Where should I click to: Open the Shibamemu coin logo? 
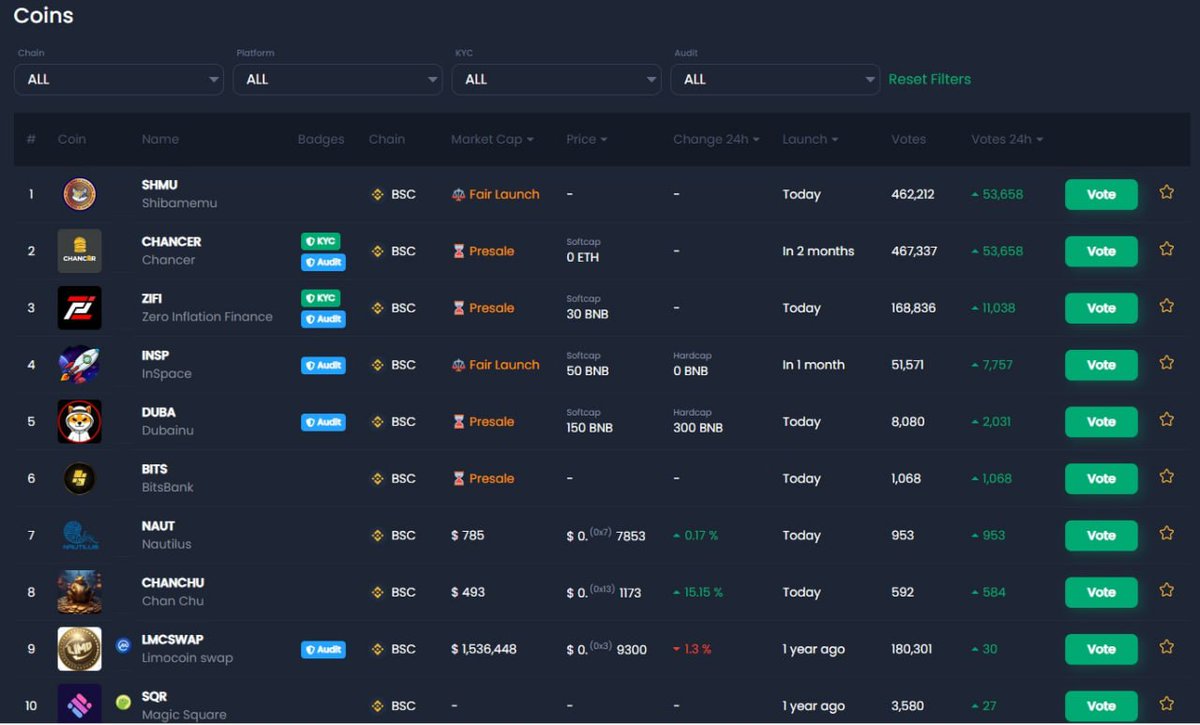coord(79,194)
